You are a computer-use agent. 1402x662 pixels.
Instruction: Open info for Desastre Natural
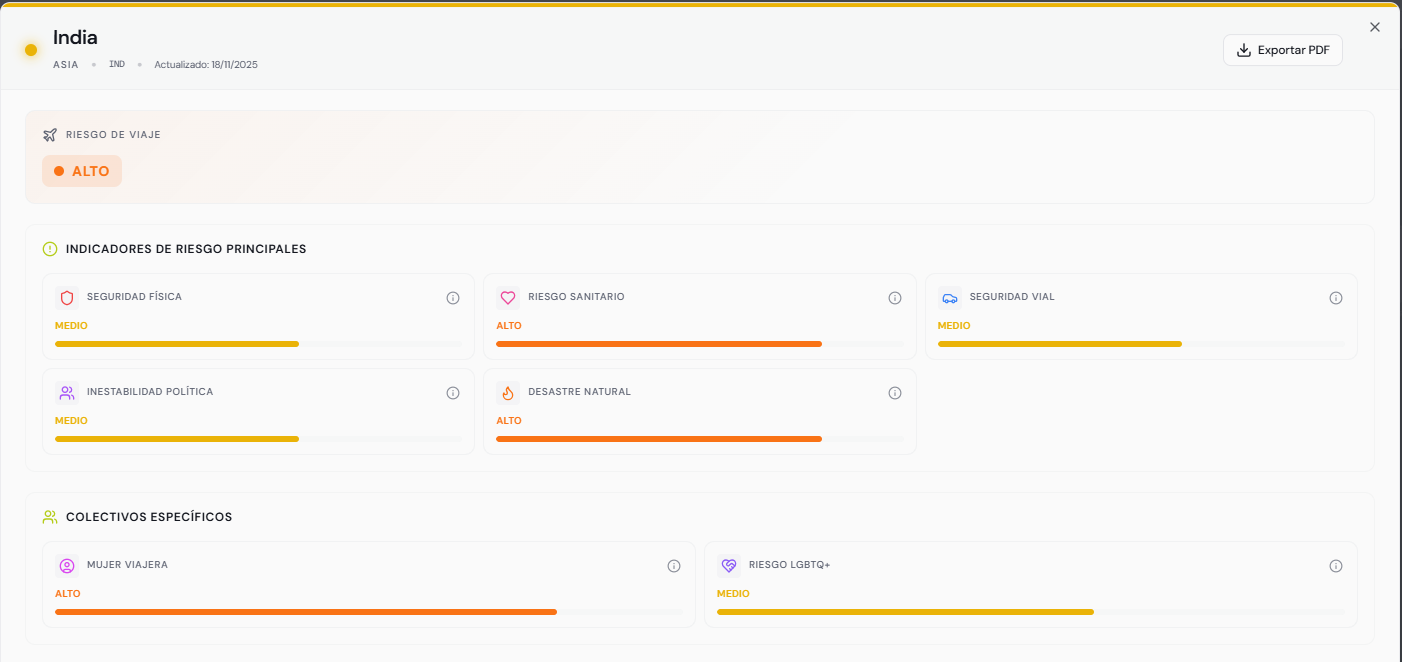coord(895,393)
